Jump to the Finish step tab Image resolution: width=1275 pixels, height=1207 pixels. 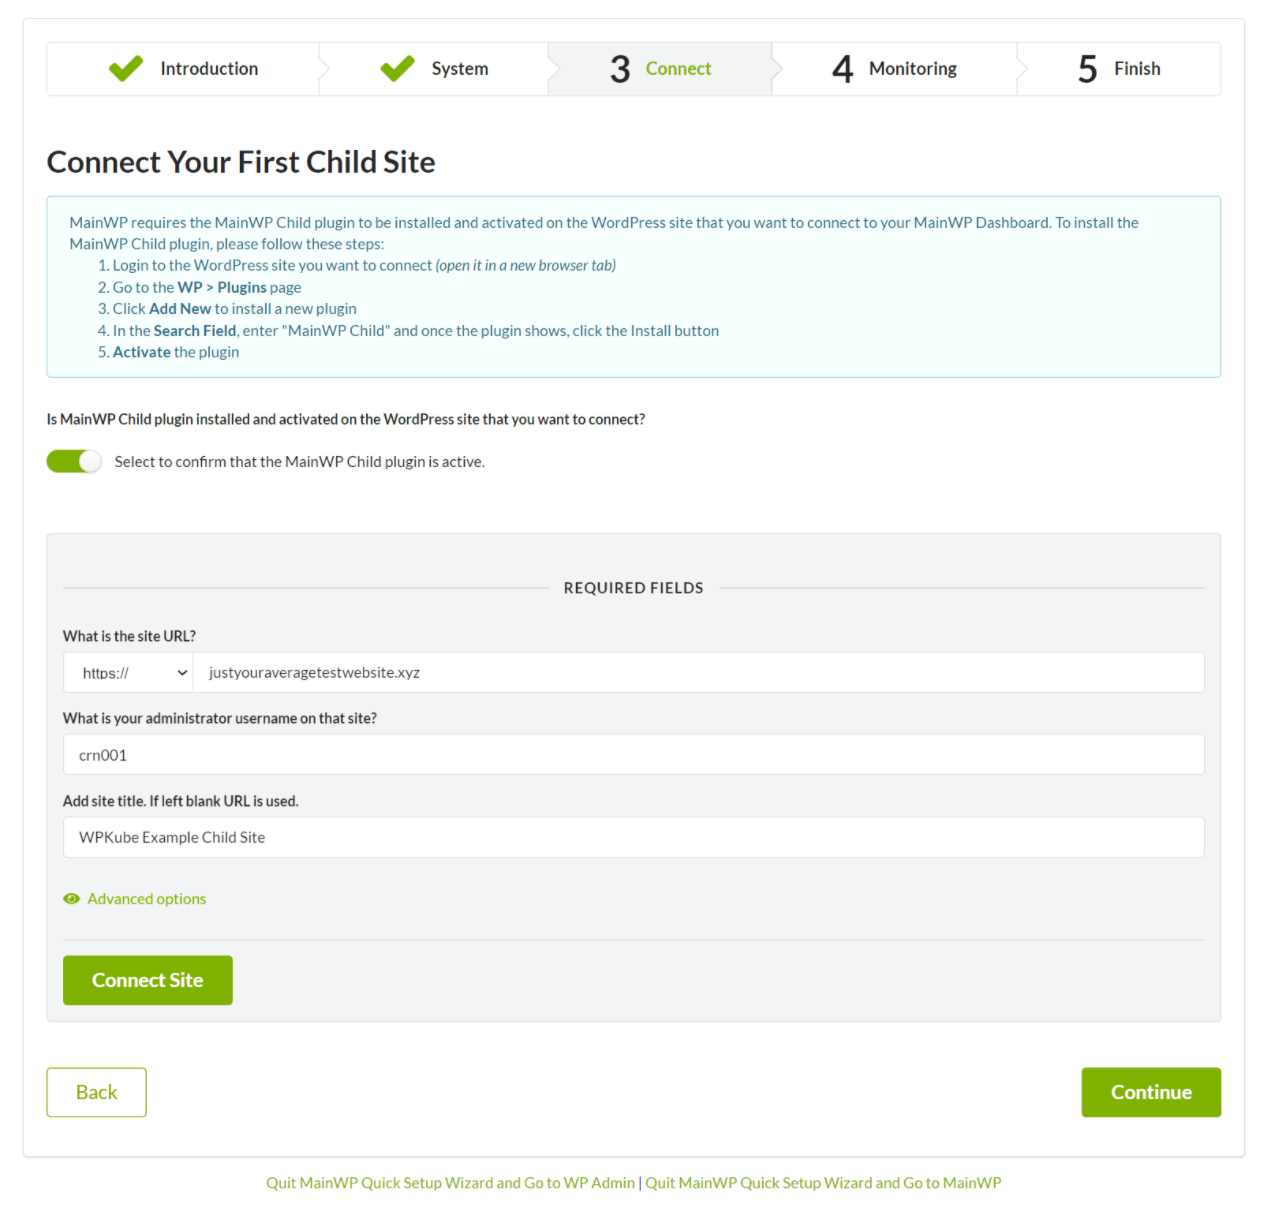pyautogui.click(x=1137, y=69)
